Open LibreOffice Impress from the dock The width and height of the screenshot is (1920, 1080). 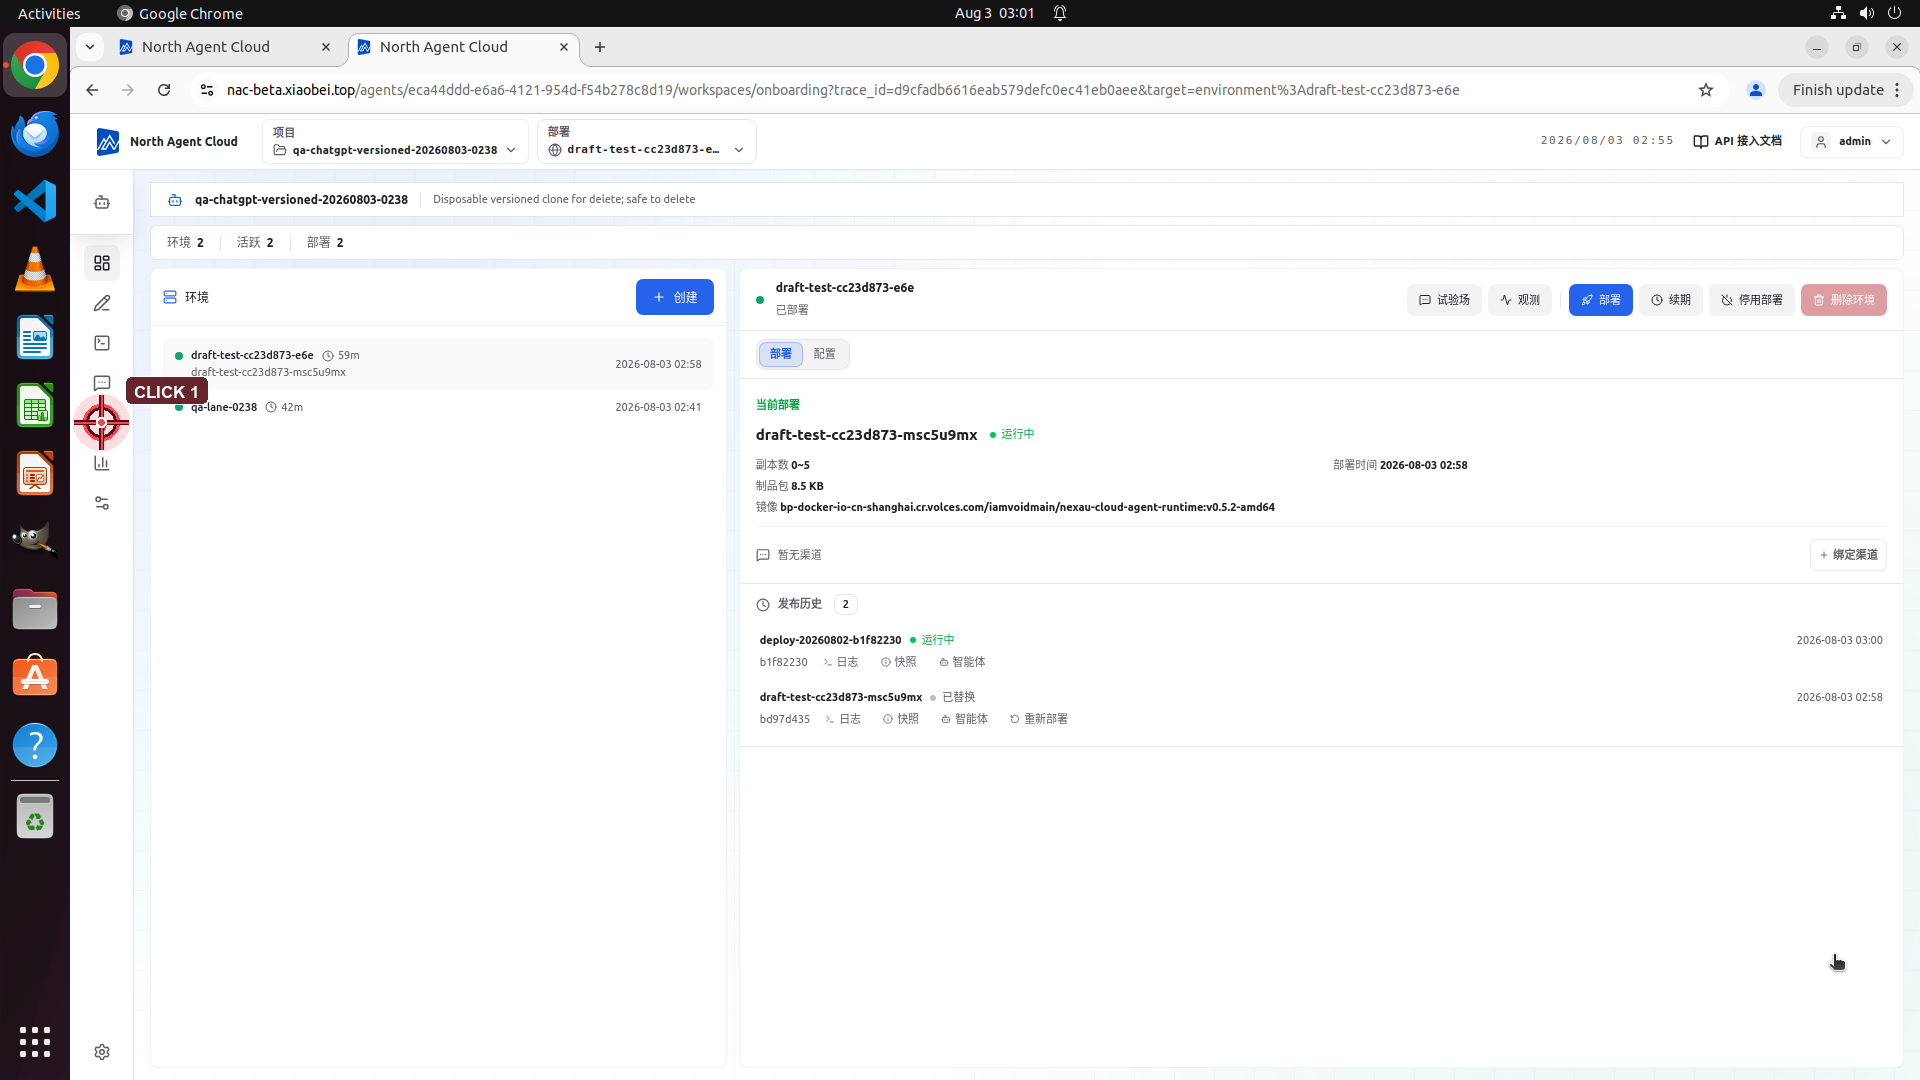(35, 473)
